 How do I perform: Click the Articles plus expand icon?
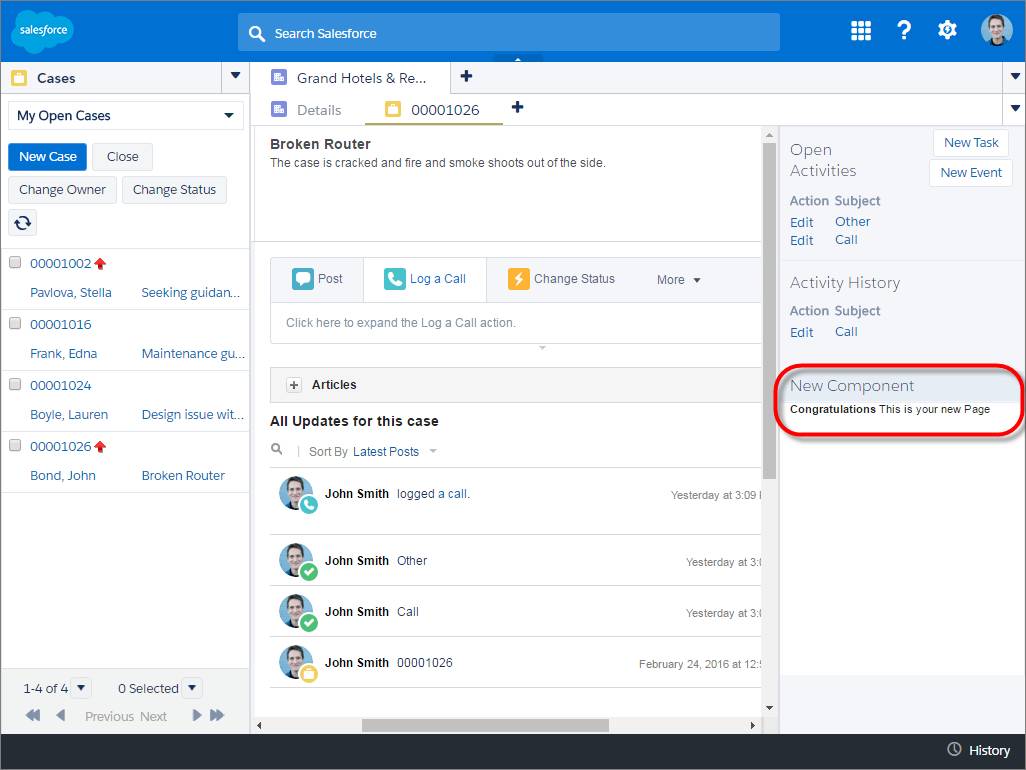(294, 385)
